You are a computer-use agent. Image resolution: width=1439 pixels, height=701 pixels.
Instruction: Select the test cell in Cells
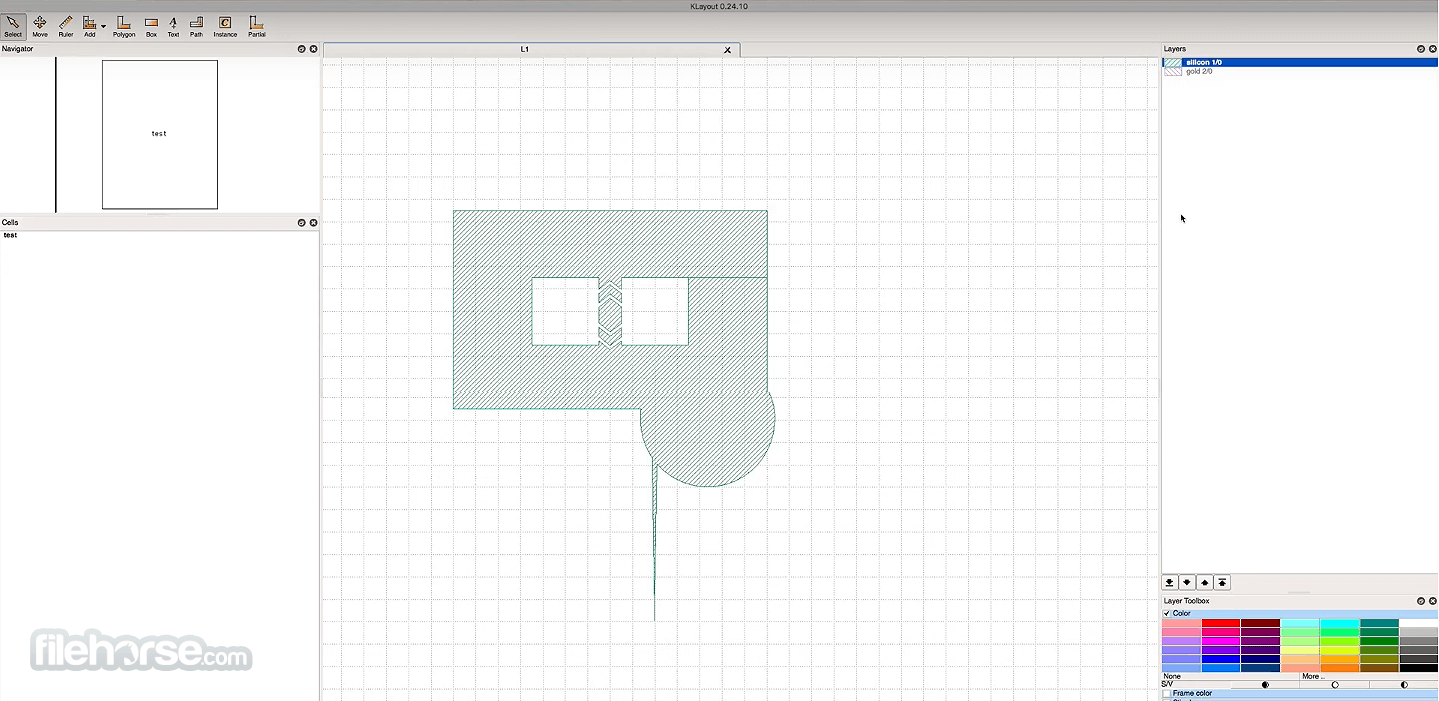tap(10, 235)
